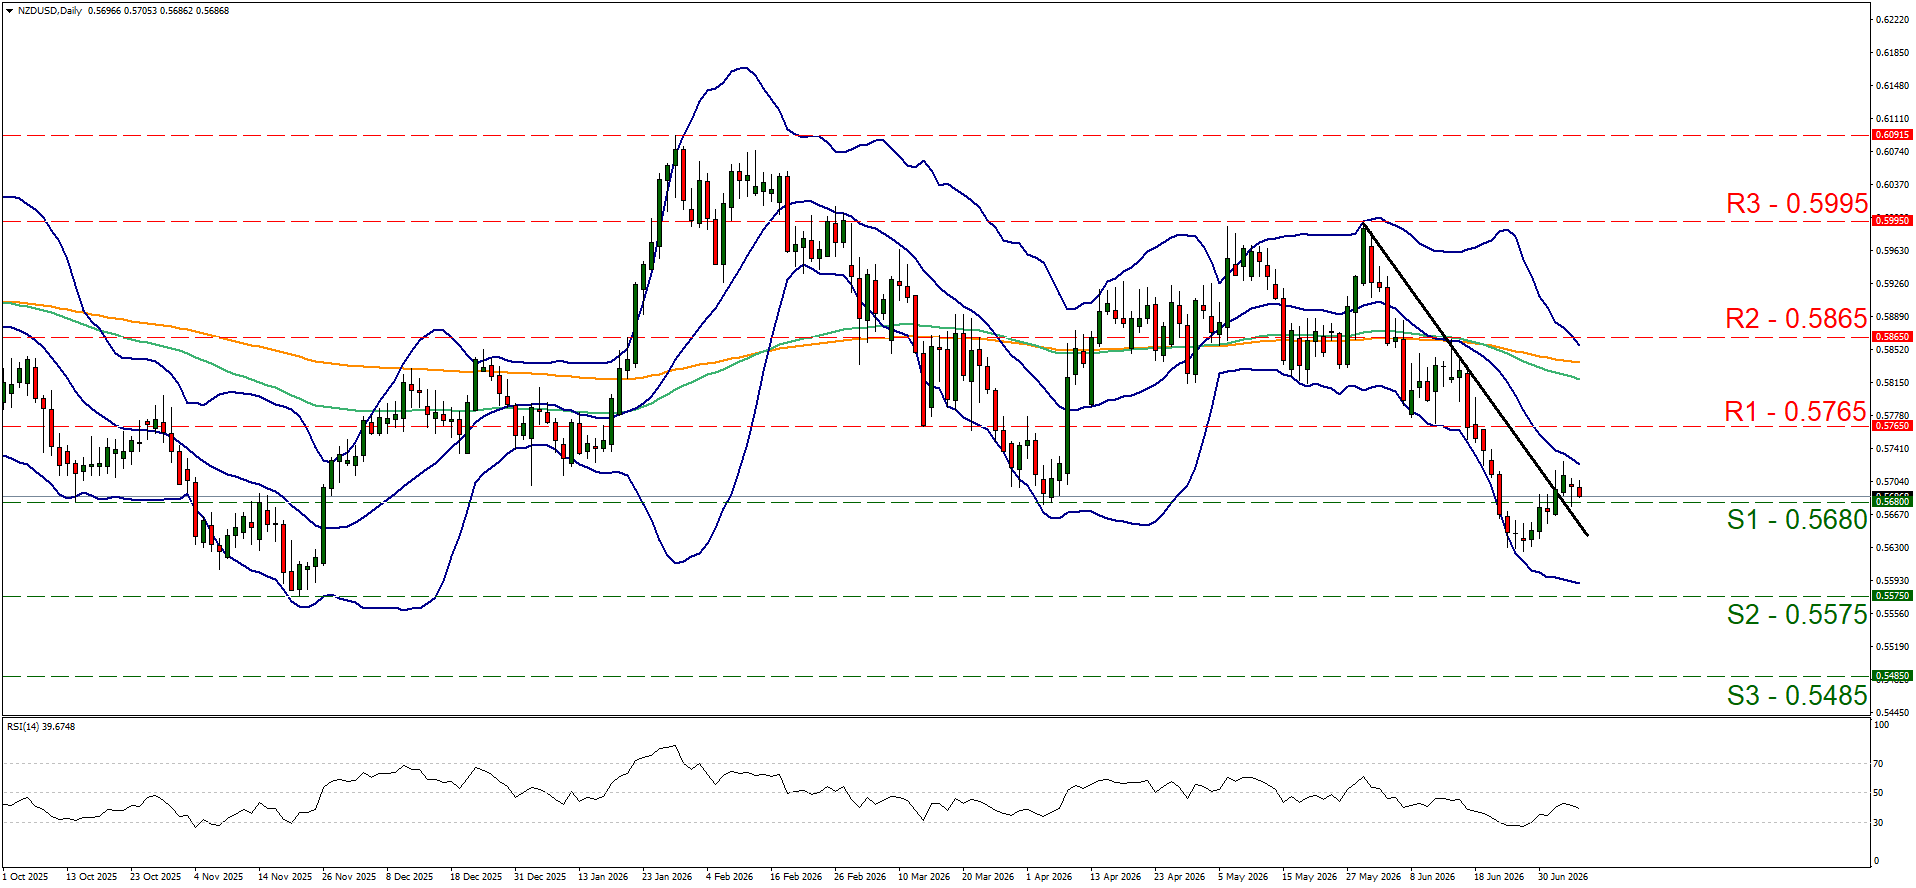
Task: Select the S3 - 0.5485 support label
Action: (x=1797, y=696)
